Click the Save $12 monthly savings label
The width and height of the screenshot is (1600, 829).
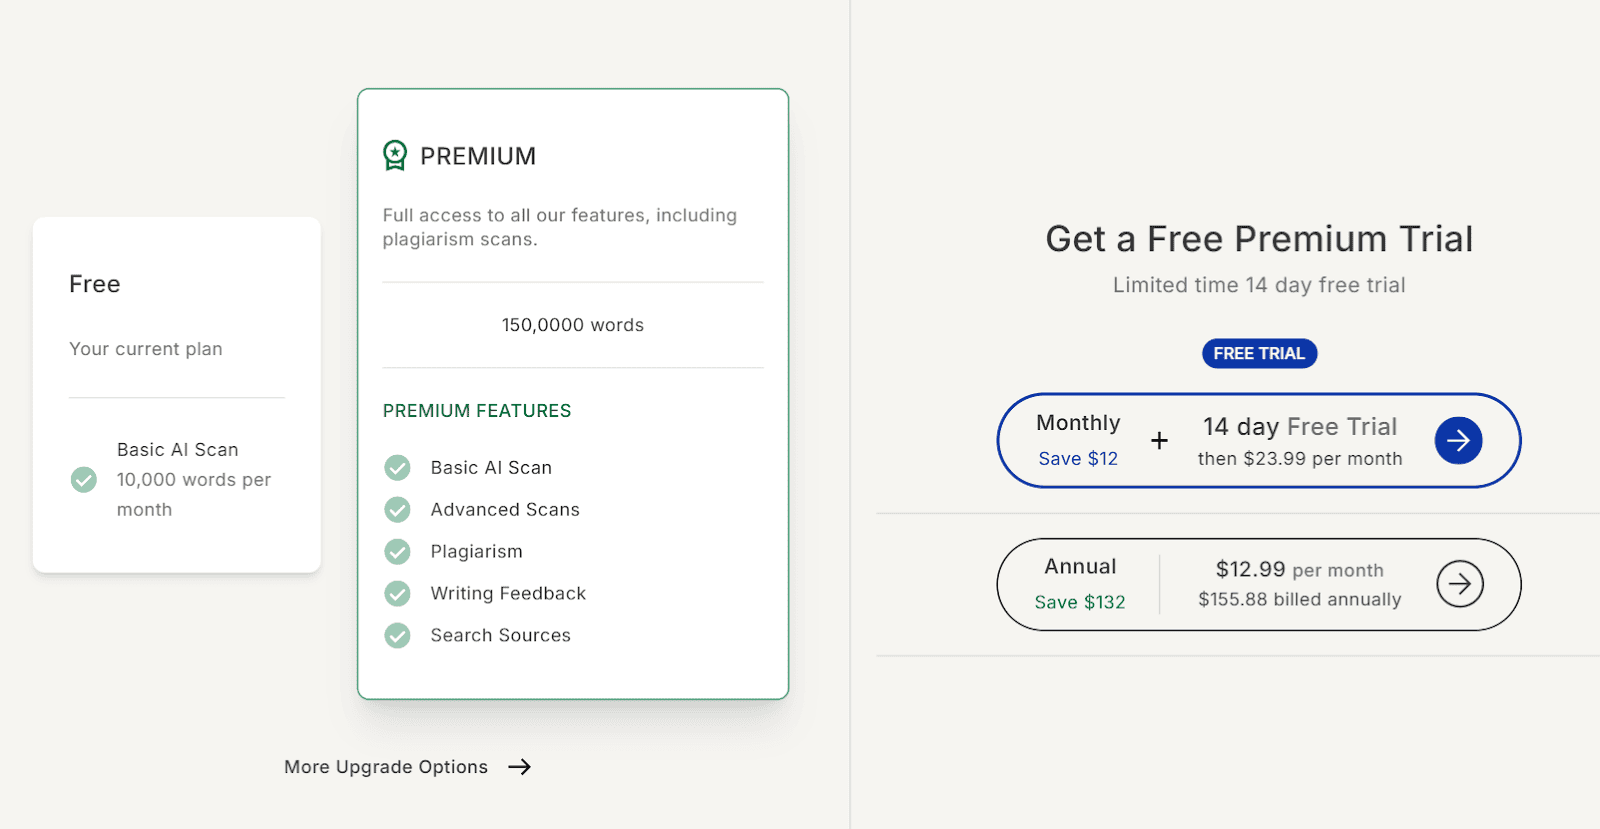point(1078,459)
